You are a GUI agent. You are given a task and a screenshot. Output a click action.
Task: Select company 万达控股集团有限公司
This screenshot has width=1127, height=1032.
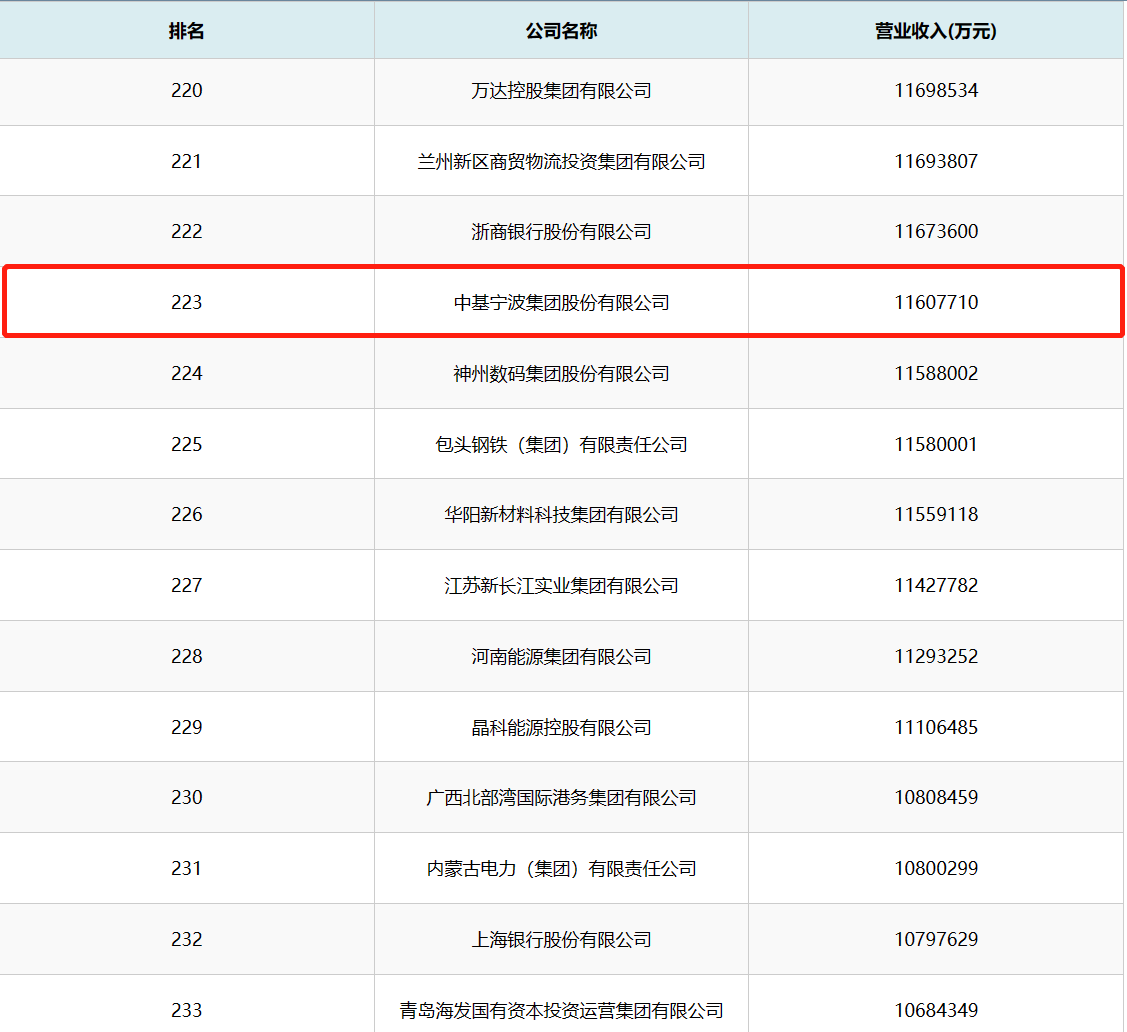561,91
